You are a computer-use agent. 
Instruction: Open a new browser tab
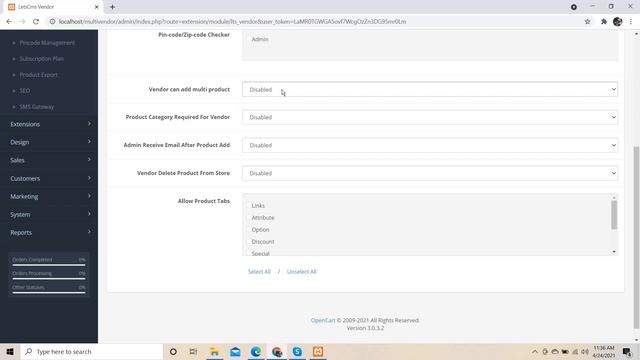[x=112, y=7]
